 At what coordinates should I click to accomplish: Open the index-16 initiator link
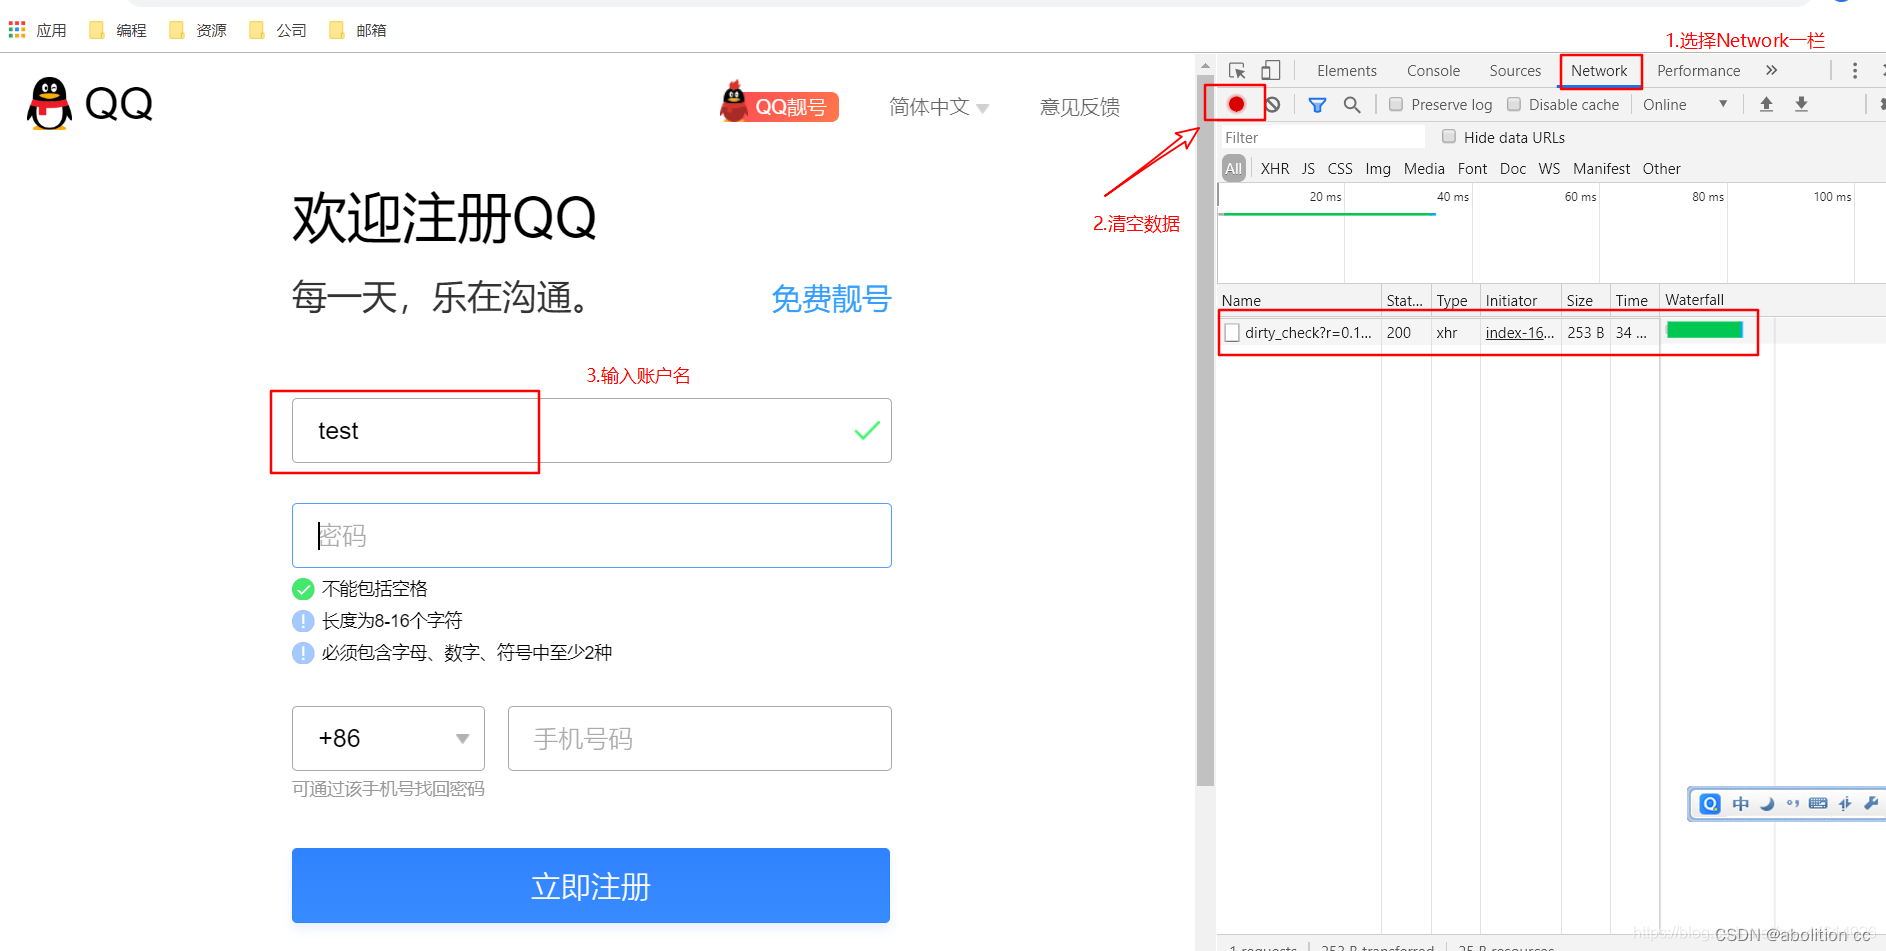[1519, 333]
